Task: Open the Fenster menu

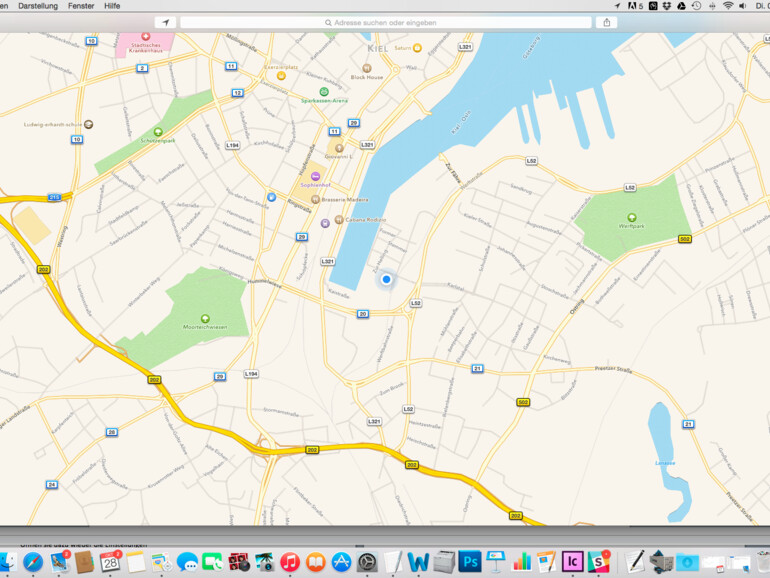Action: tap(81, 6)
